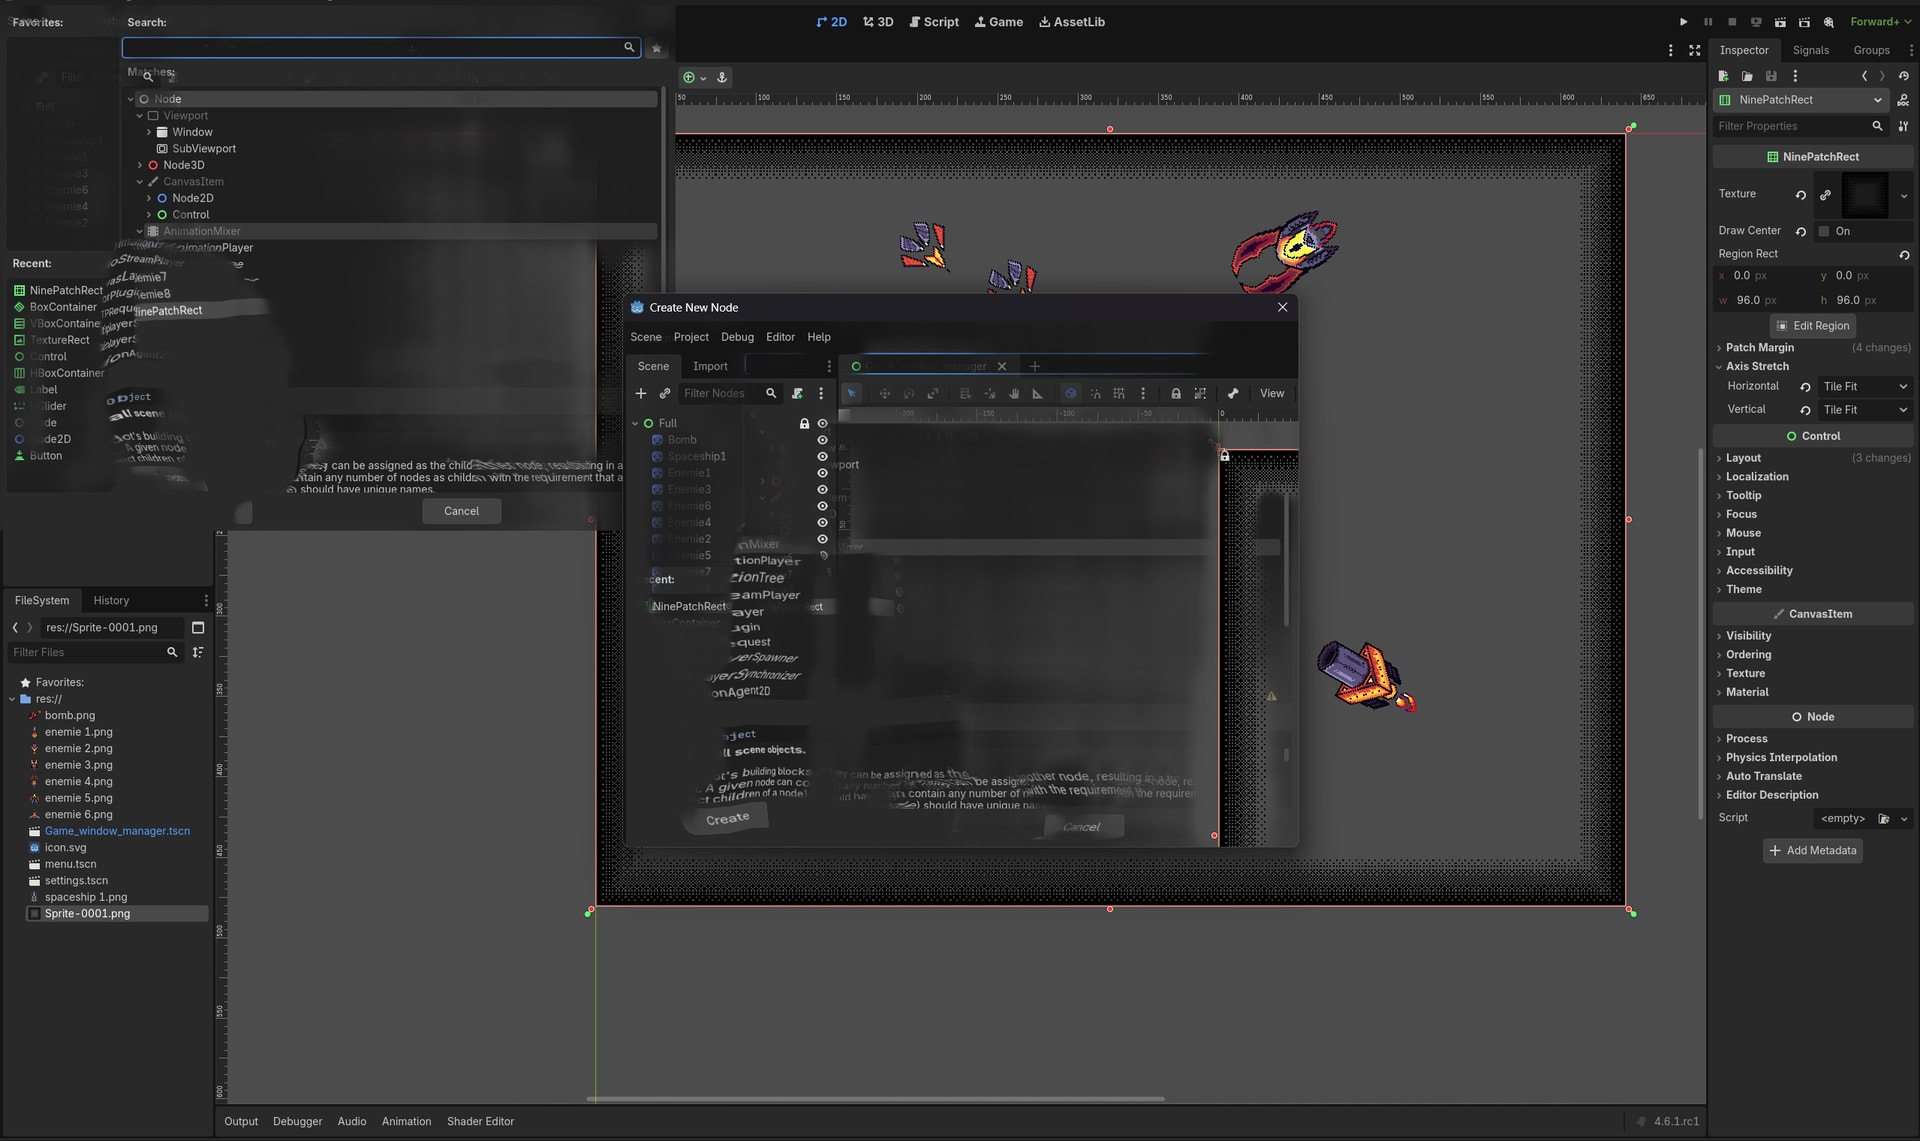
Task: Open the Horizontal Tile Fit dropdown
Action: point(1865,387)
